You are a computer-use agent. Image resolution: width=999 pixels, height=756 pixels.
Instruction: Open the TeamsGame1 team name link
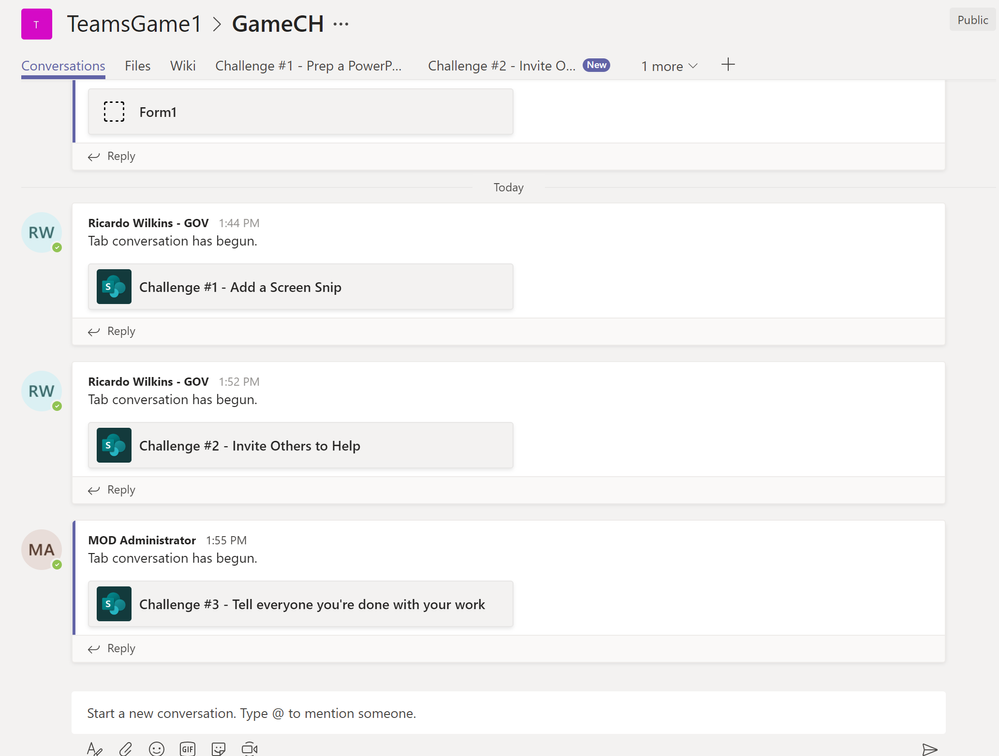pos(134,24)
